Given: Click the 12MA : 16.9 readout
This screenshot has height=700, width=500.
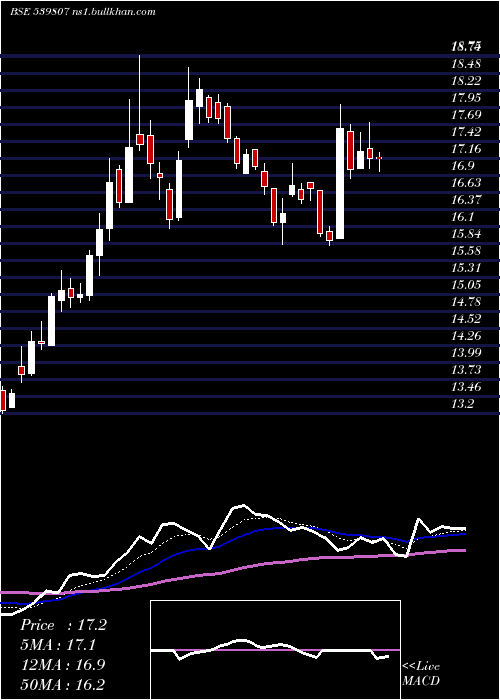Looking at the screenshot, I should [x=63, y=664].
